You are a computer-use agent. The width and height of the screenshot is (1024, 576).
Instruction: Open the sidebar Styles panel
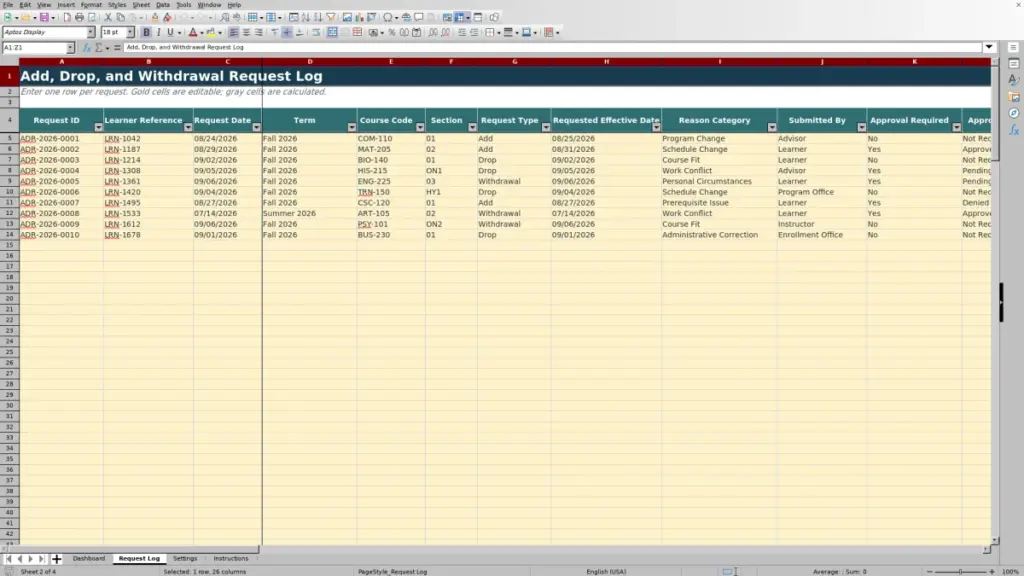[1014, 80]
